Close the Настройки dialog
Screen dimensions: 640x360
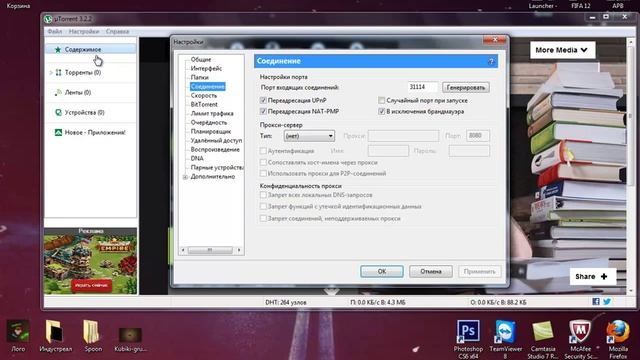(495, 40)
